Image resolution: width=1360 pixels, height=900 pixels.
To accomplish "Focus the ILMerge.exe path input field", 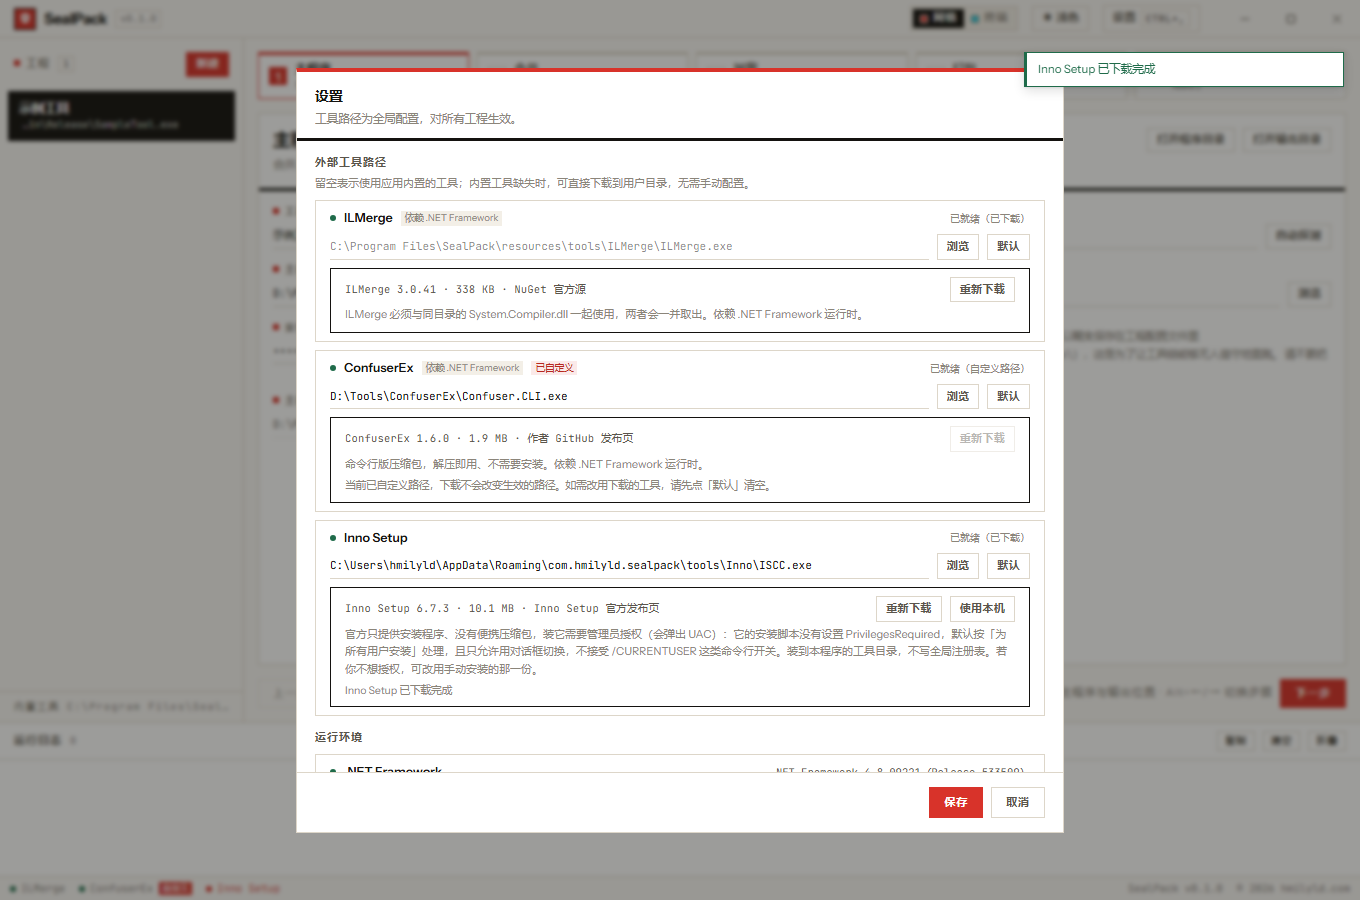I will 629,247.
